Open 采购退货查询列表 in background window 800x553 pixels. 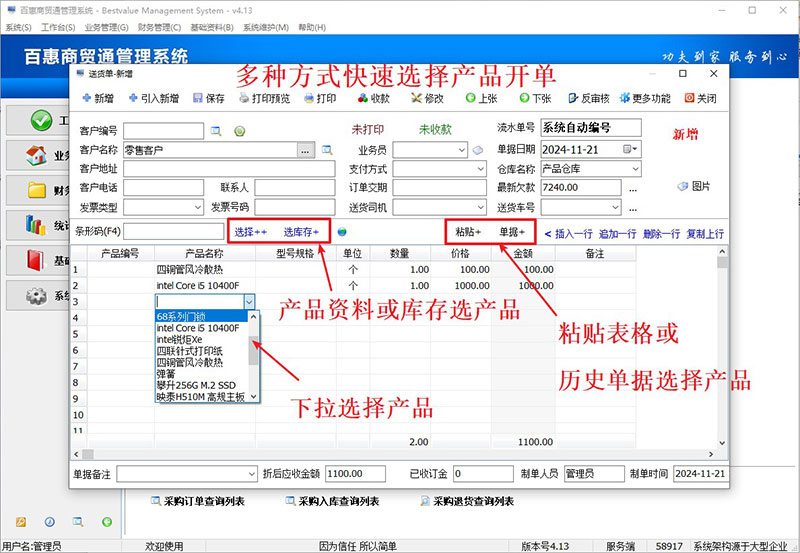pyautogui.click(x=467, y=501)
